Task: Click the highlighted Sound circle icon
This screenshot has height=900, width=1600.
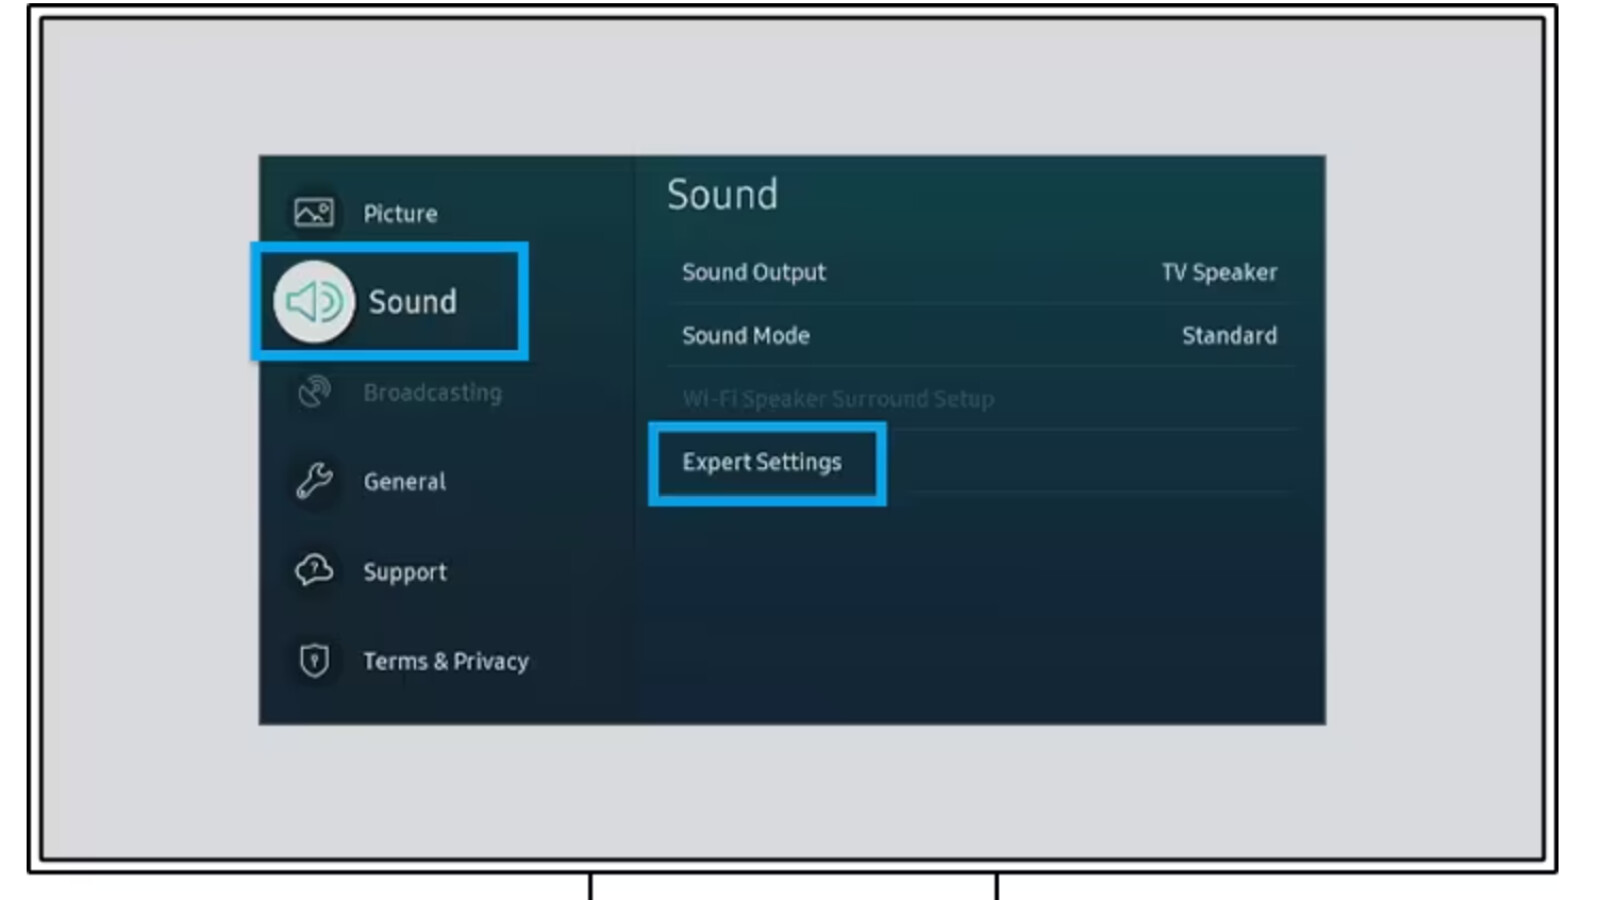Action: [313, 302]
